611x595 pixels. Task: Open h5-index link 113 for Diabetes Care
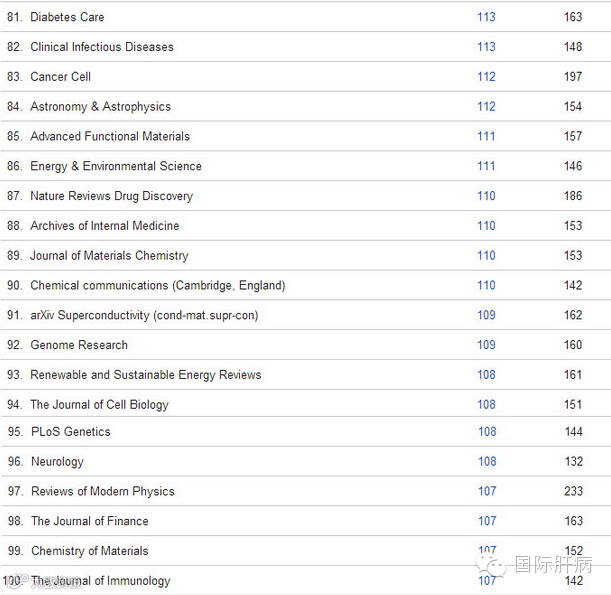click(486, 17)
